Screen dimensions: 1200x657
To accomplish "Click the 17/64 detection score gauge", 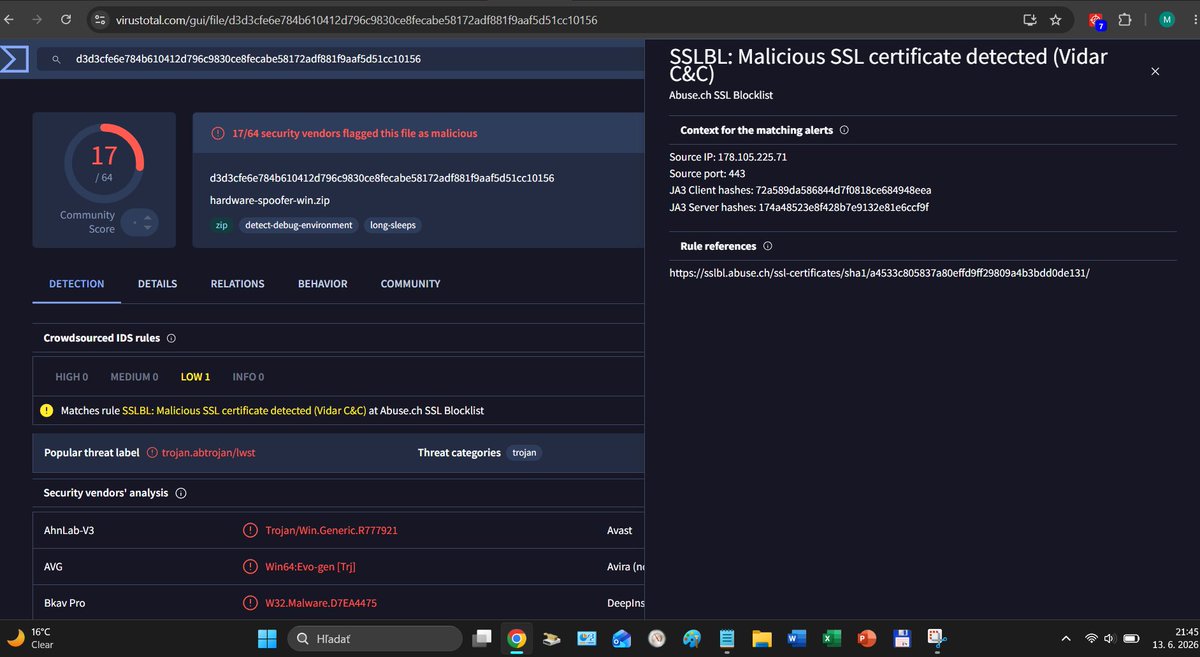I will click(104, 162).
